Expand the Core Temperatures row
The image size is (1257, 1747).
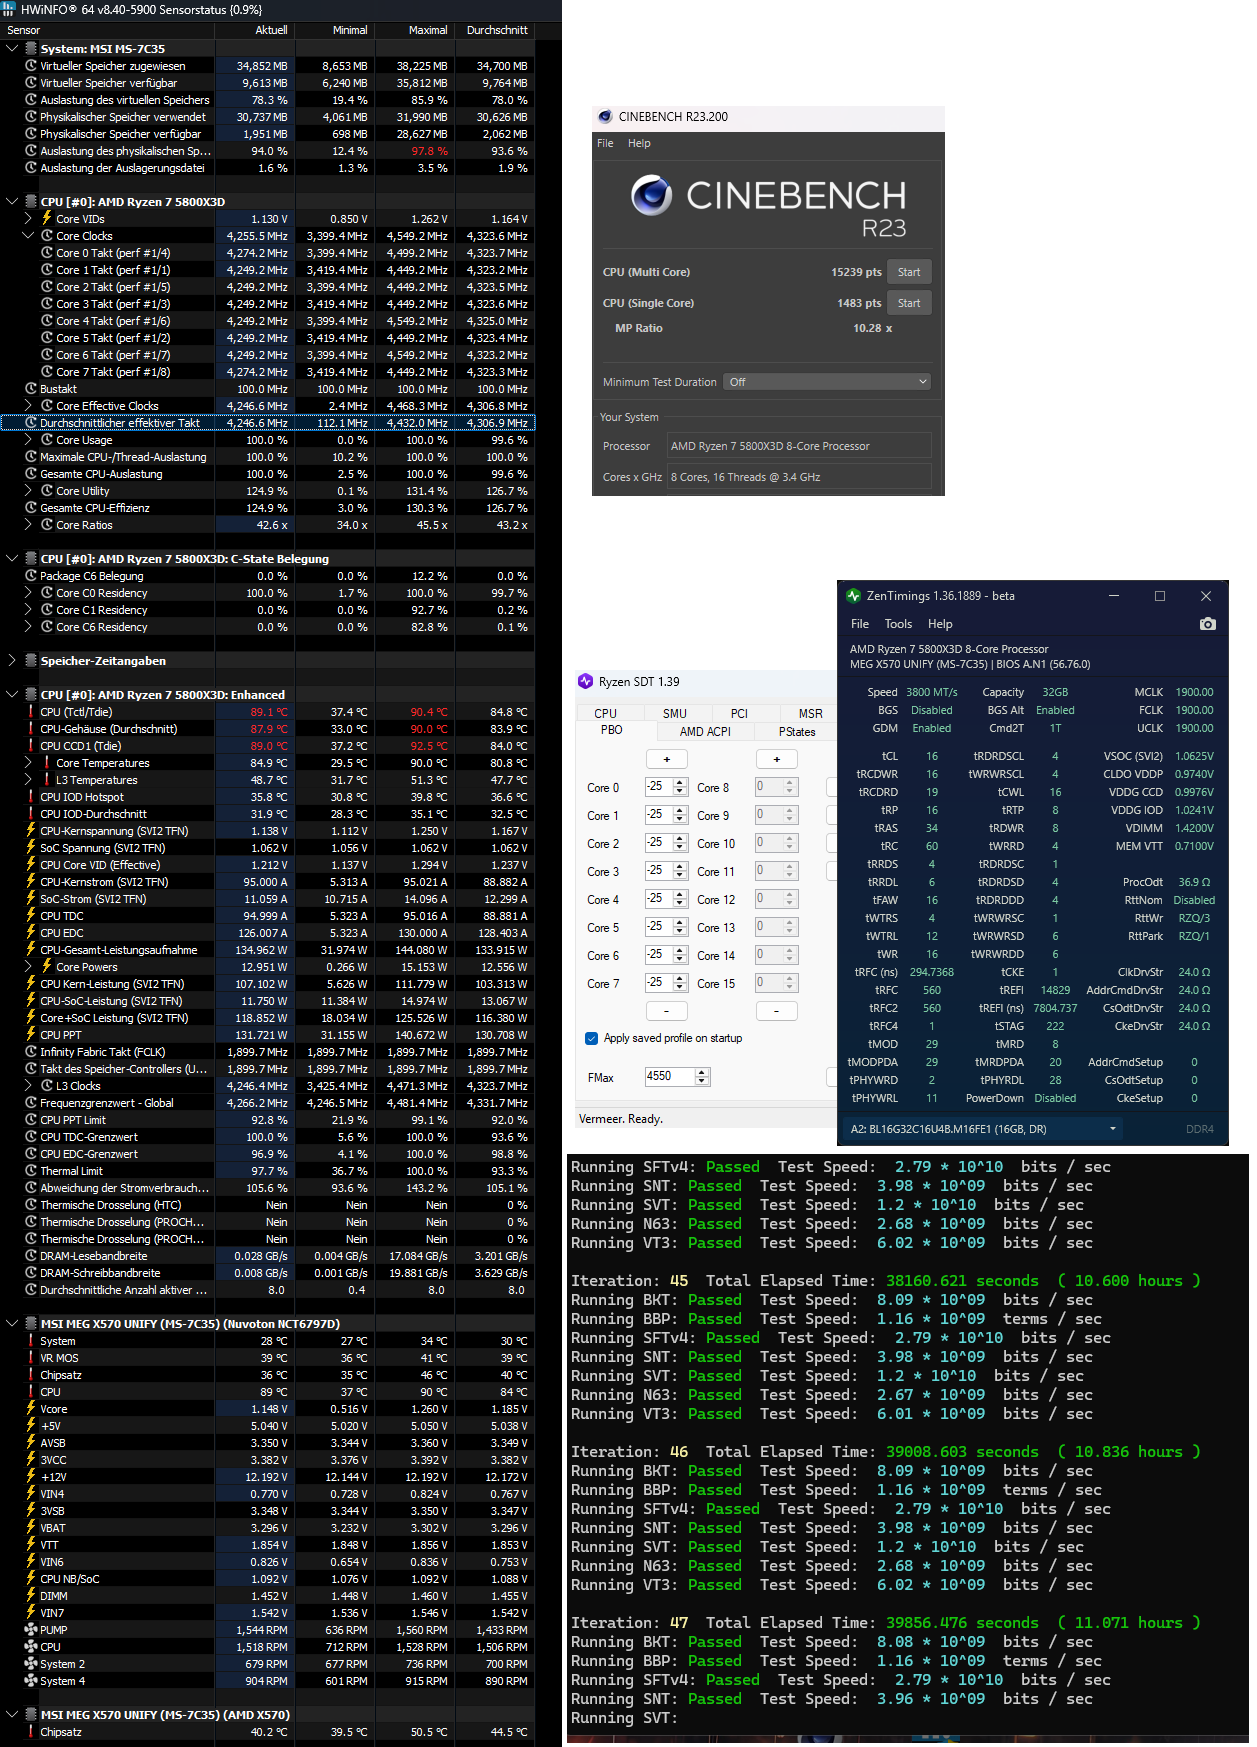tap(28, 763)
